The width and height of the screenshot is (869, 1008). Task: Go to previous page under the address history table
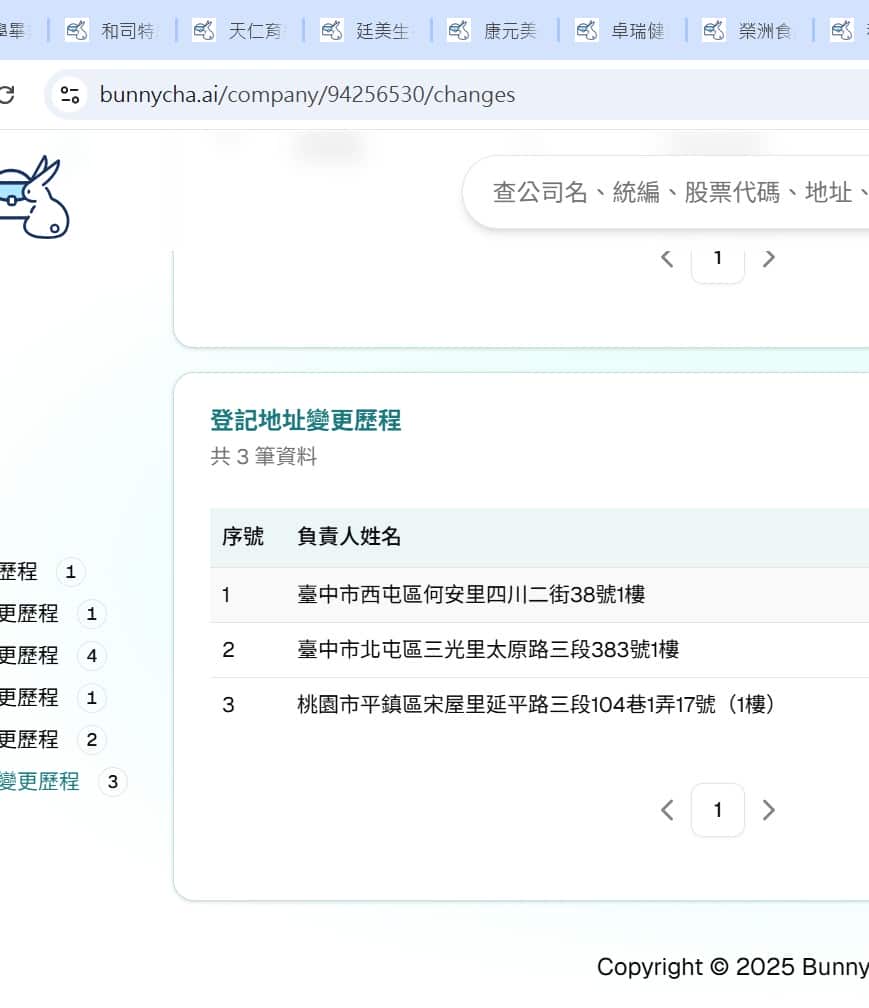point(667,810)
